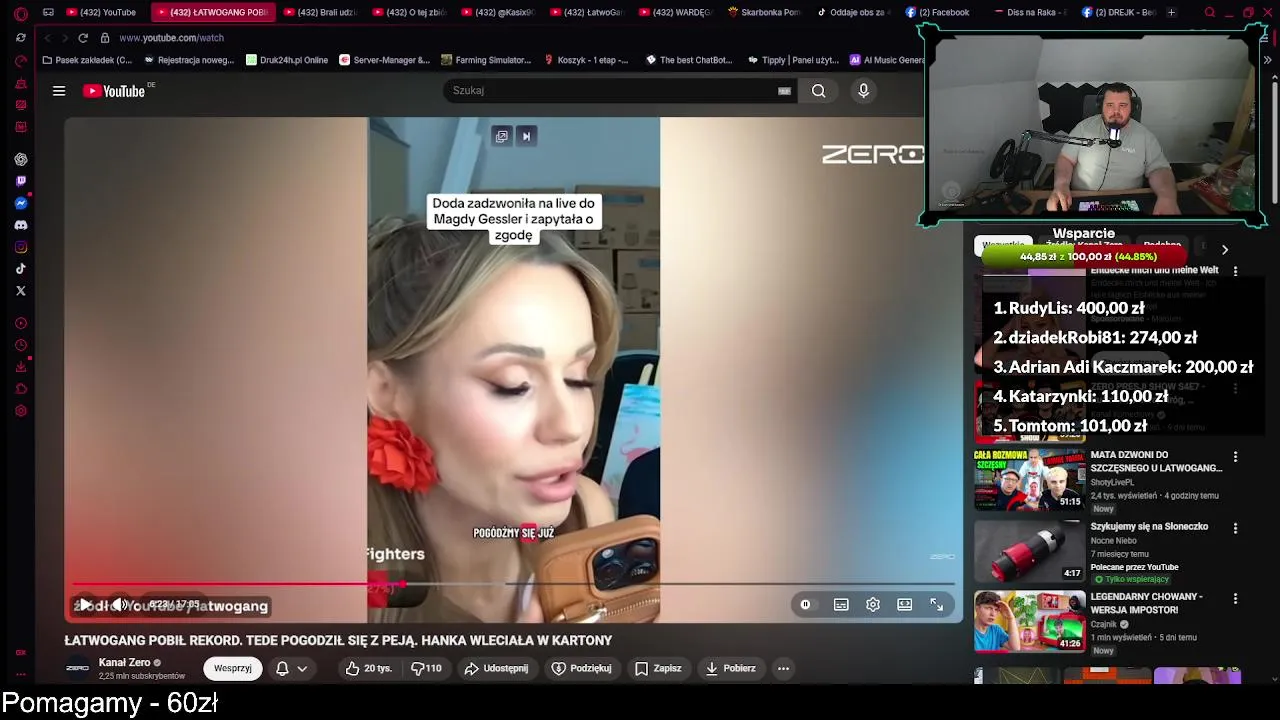The width and height of the screenshot is (1280, 720).
Task: Open Instagram in the Opera sidebar
Action: pyautogui.click(x=21, y=247)
